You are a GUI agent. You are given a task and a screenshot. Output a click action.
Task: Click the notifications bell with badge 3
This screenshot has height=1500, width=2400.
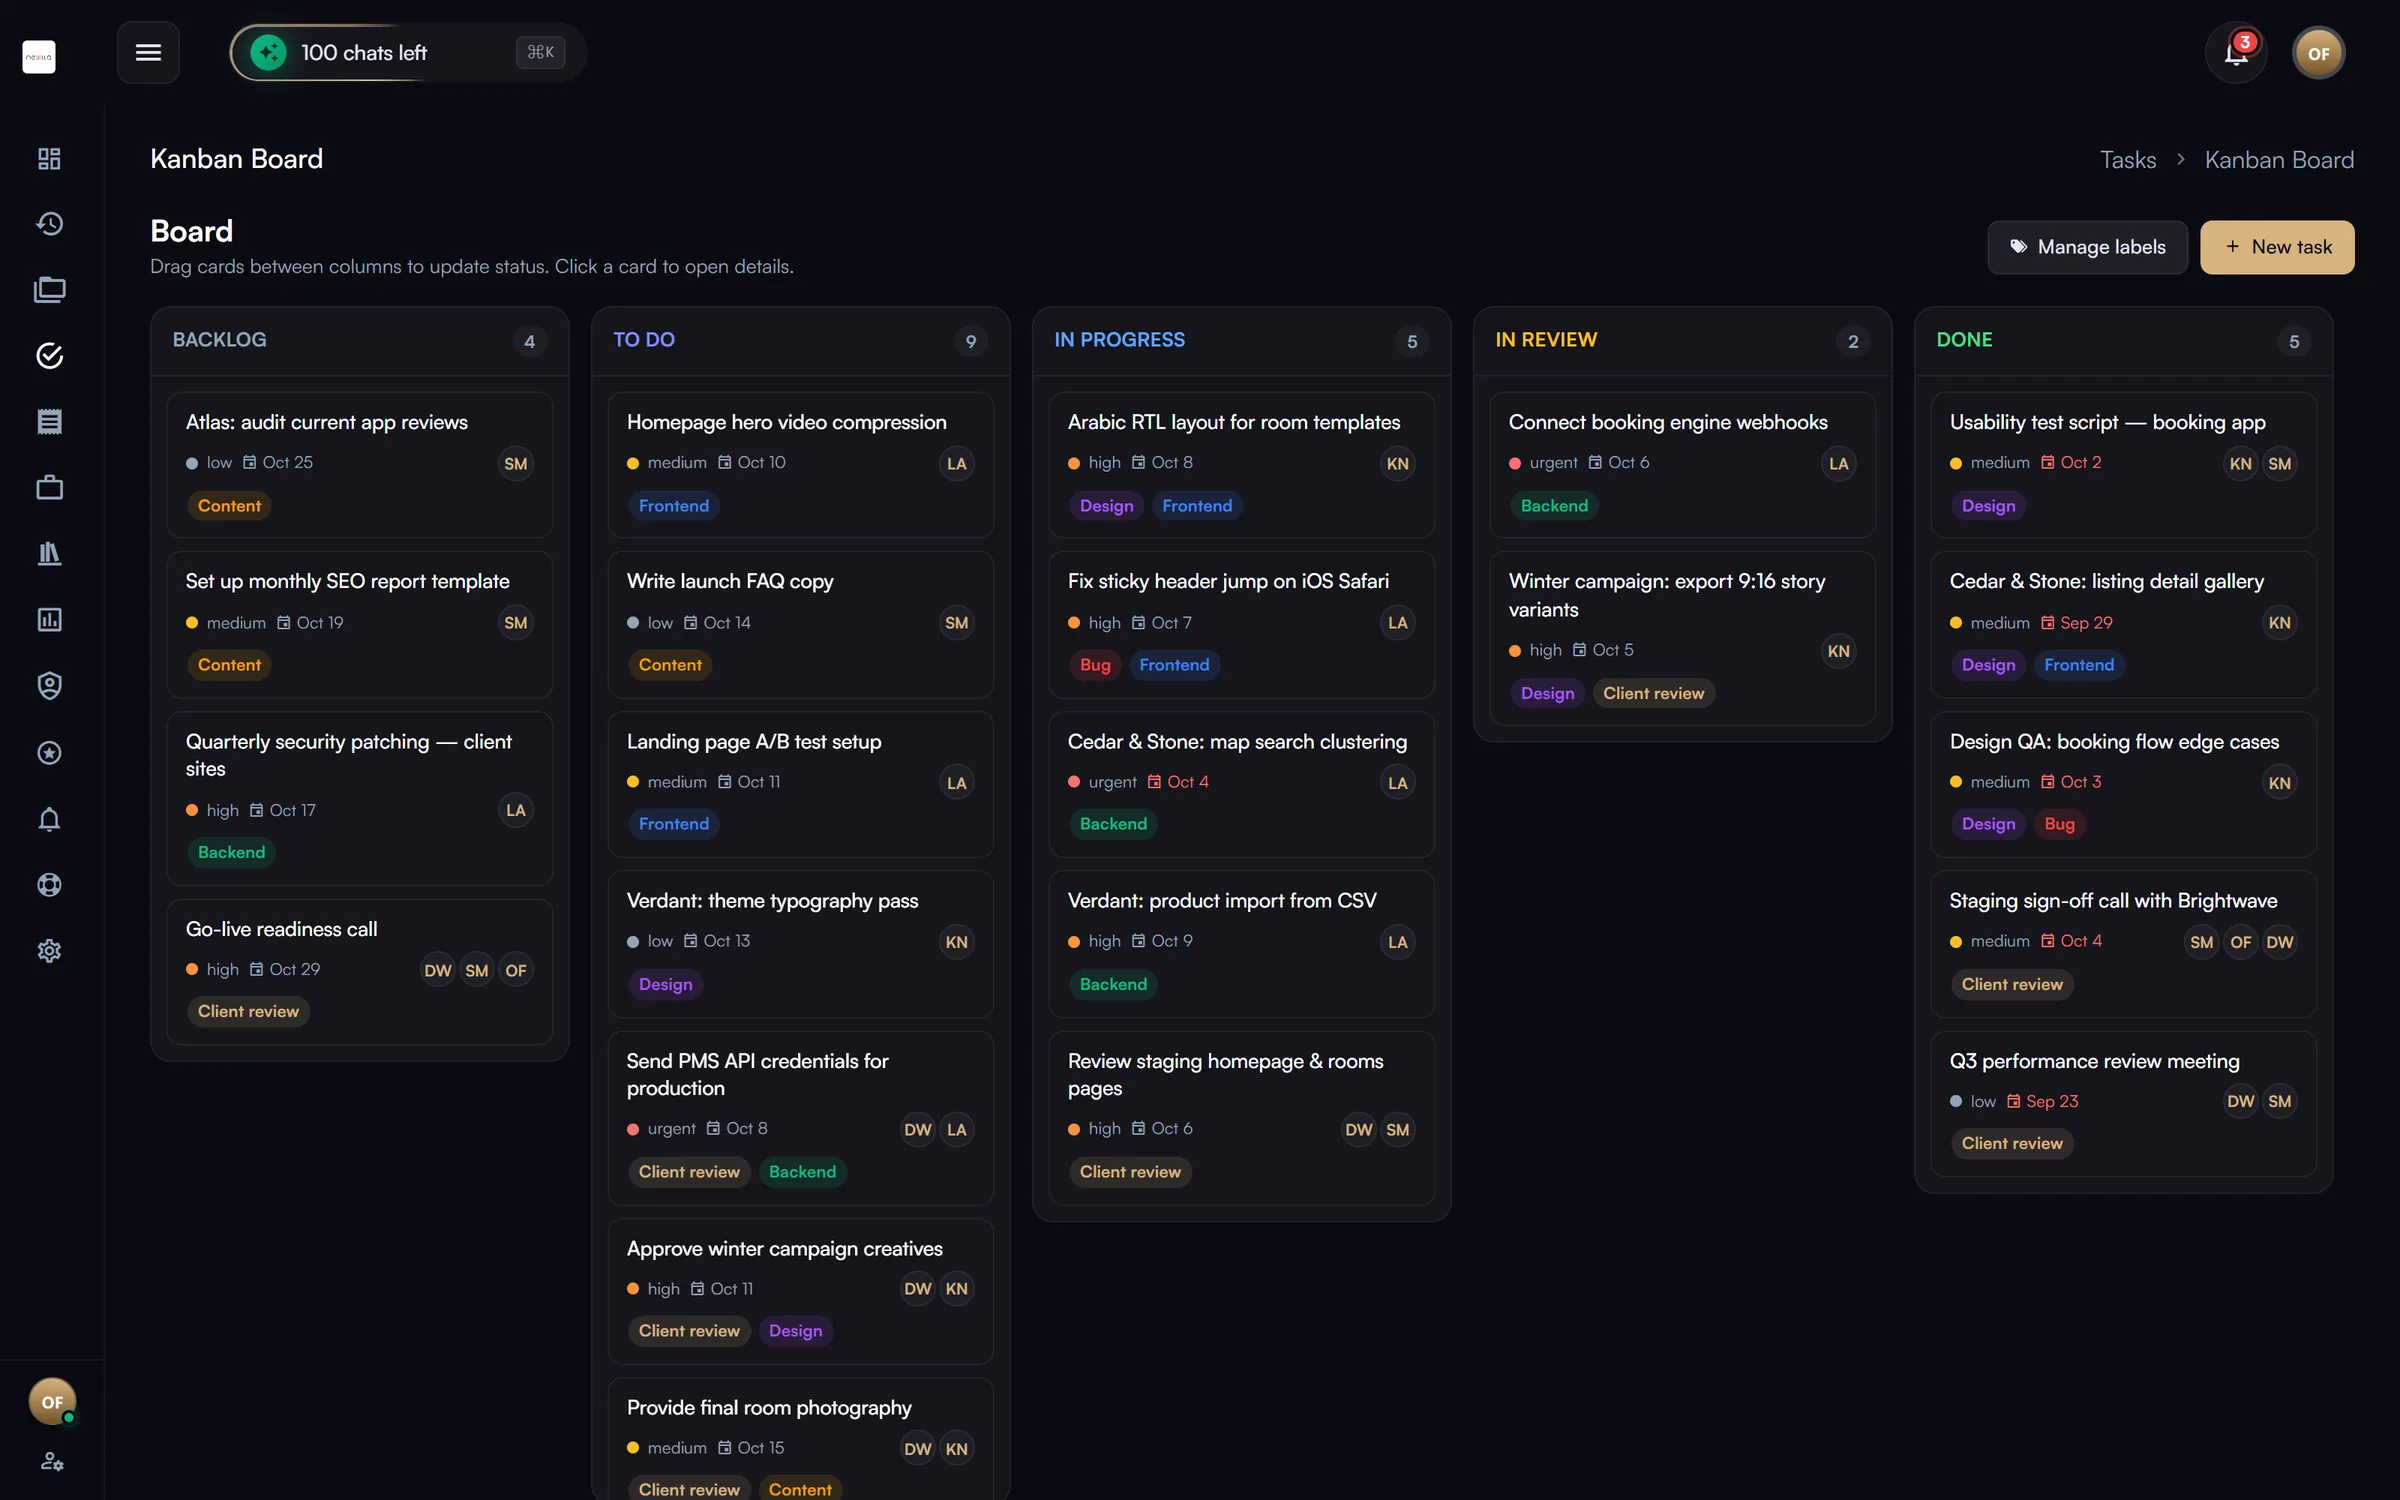click(2236, 53)
